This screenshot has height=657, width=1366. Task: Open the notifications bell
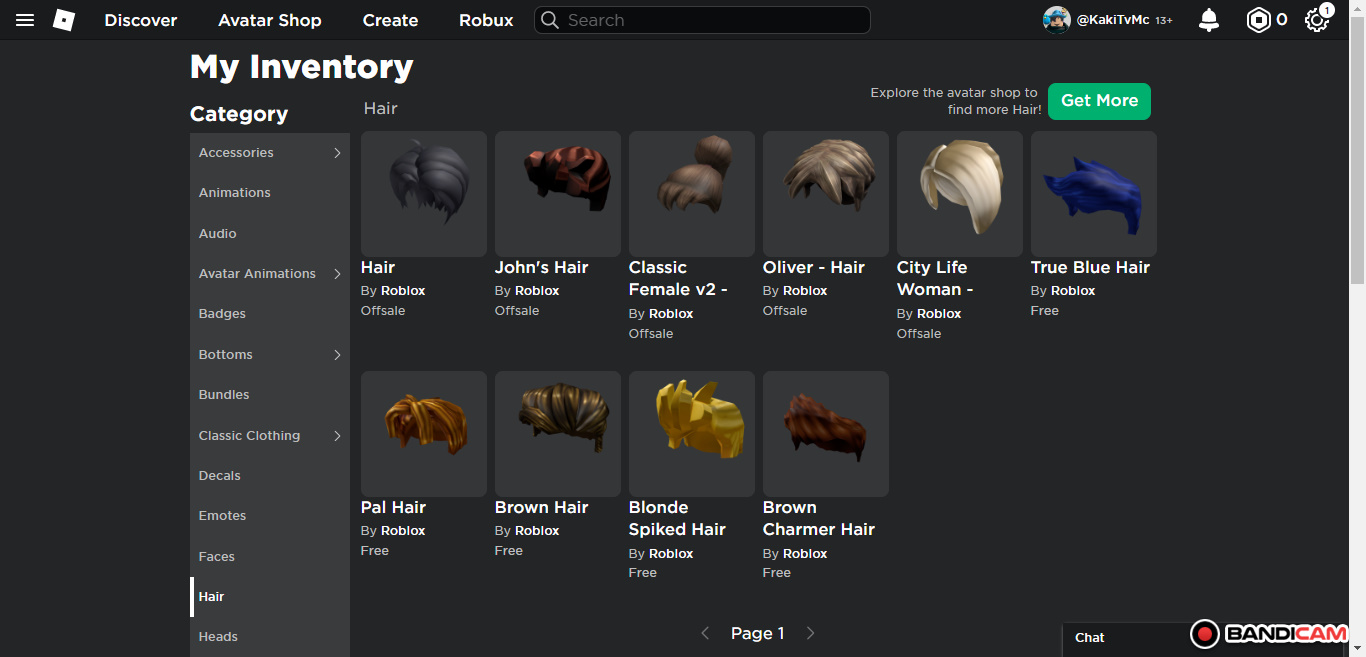coord(1209,20)
